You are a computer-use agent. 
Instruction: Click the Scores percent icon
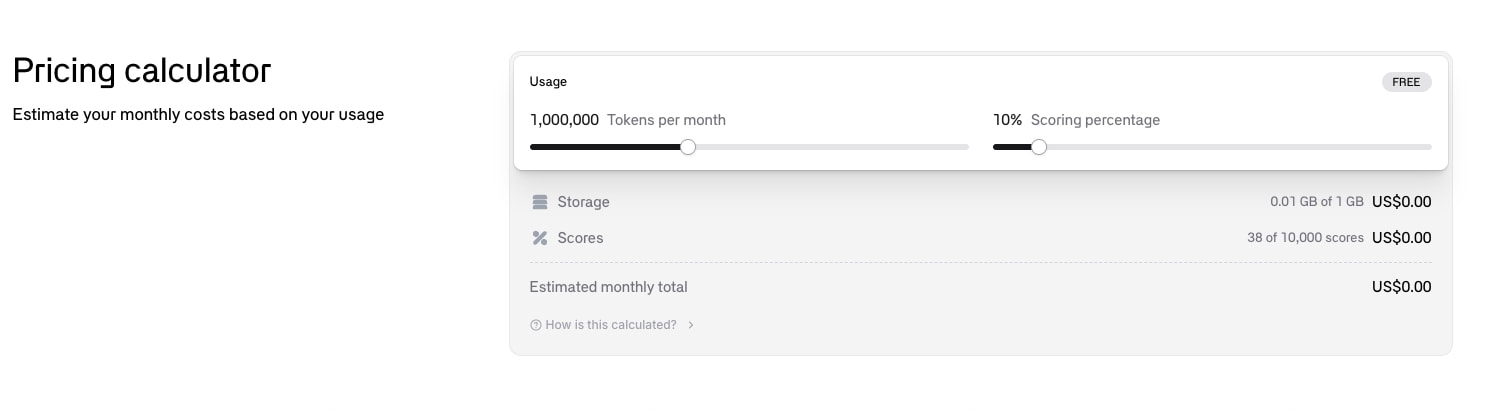click(x=540, y=238)
